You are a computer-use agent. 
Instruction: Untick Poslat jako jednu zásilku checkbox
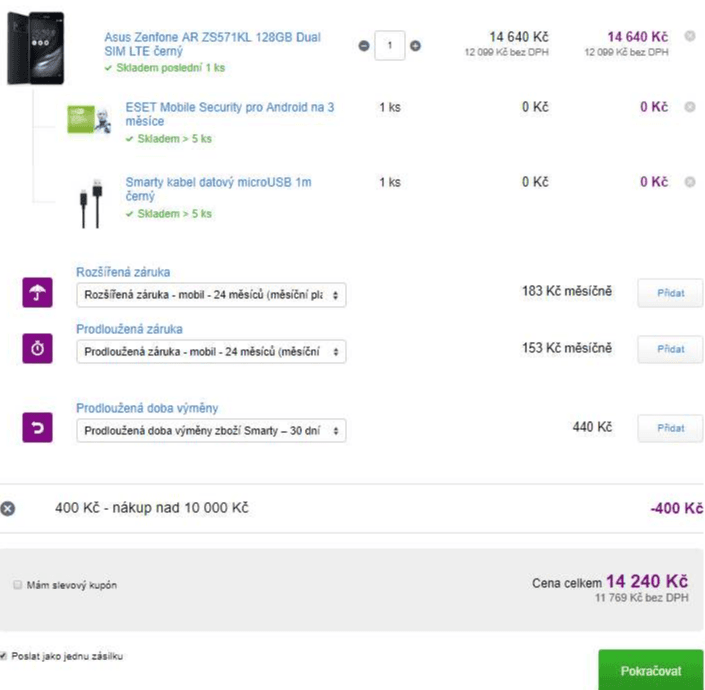click(4, 656)
